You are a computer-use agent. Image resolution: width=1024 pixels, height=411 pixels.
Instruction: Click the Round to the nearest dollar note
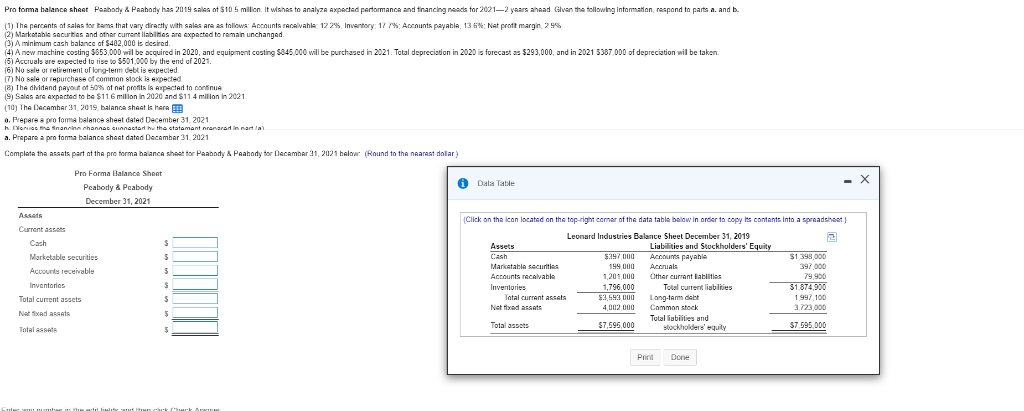[411, 154]
